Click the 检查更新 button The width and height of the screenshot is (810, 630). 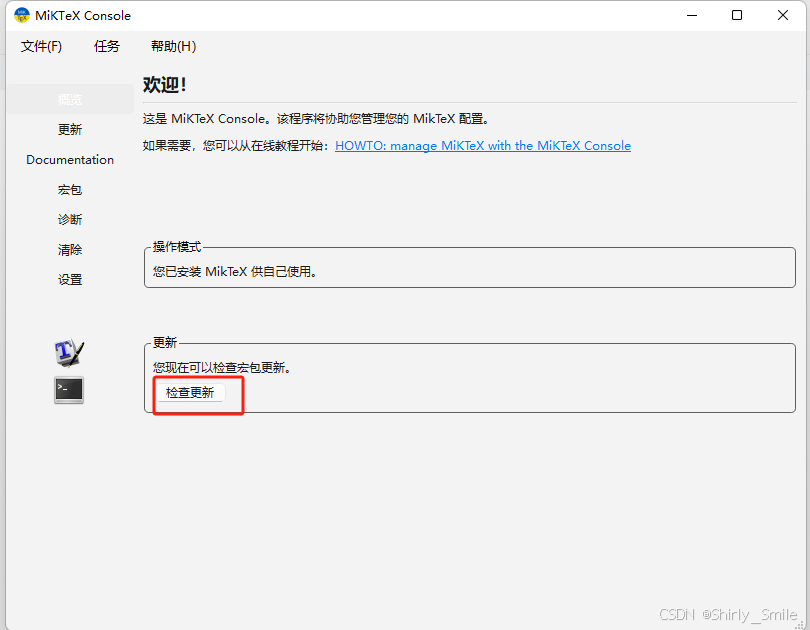point(190,393)
